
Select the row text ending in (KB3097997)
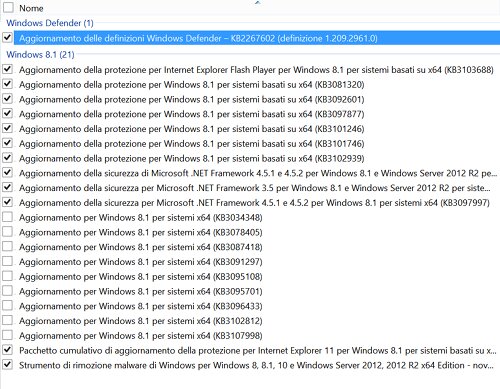tap(254, 203)
